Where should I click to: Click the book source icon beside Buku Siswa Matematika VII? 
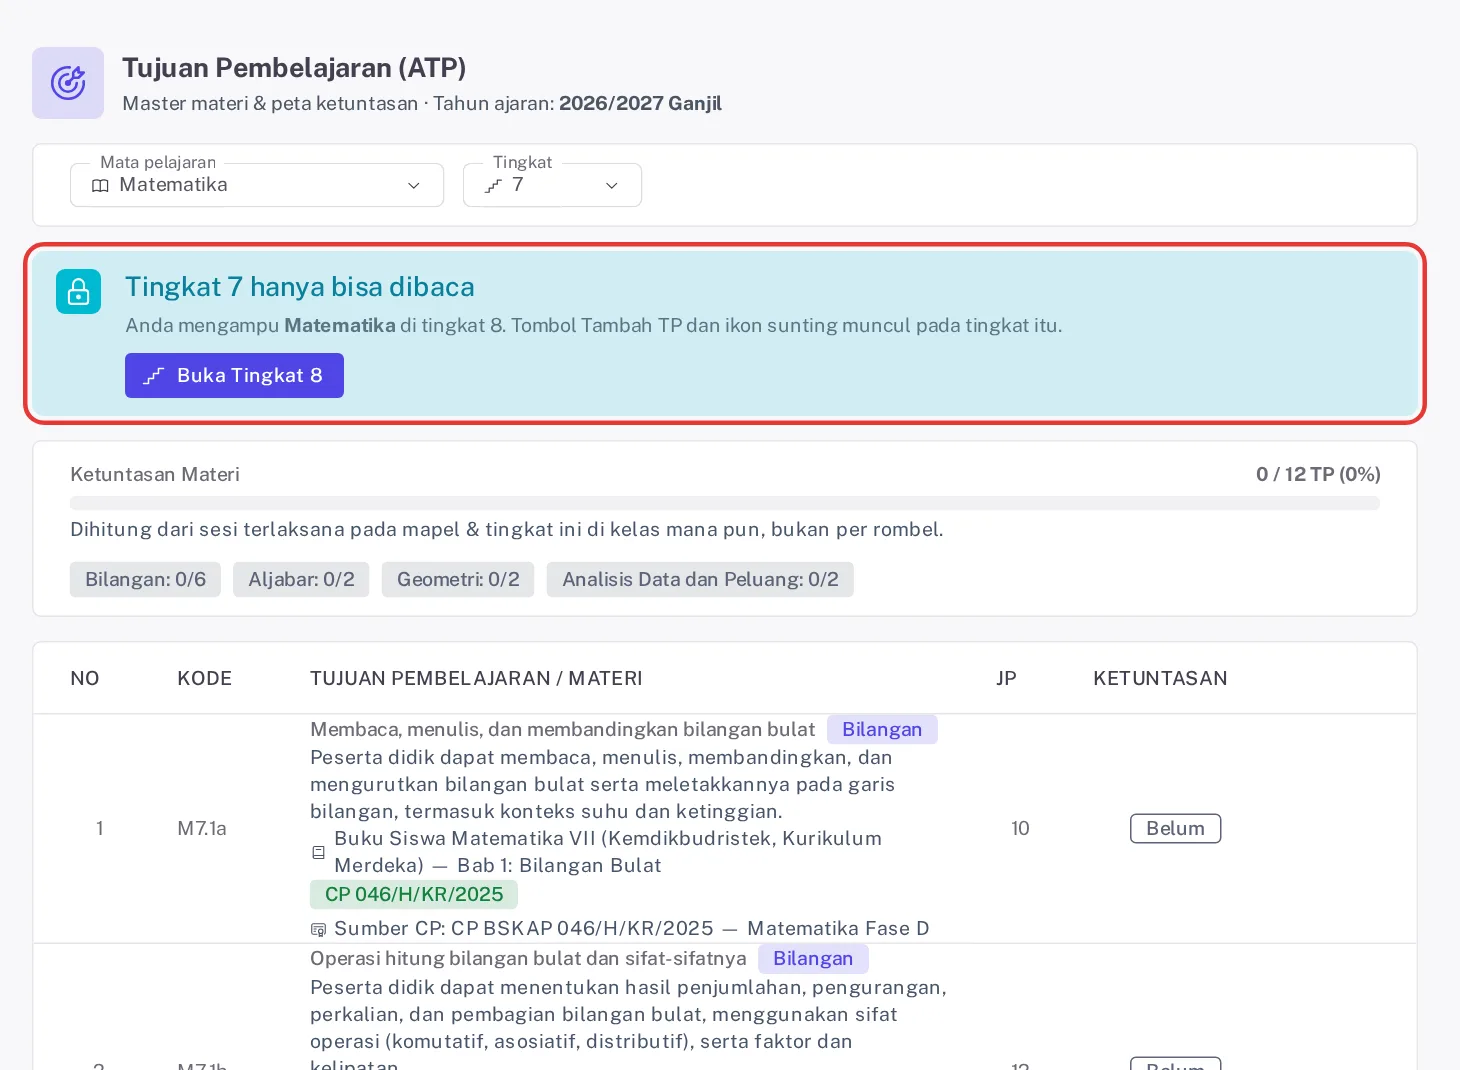coord(319,853)
